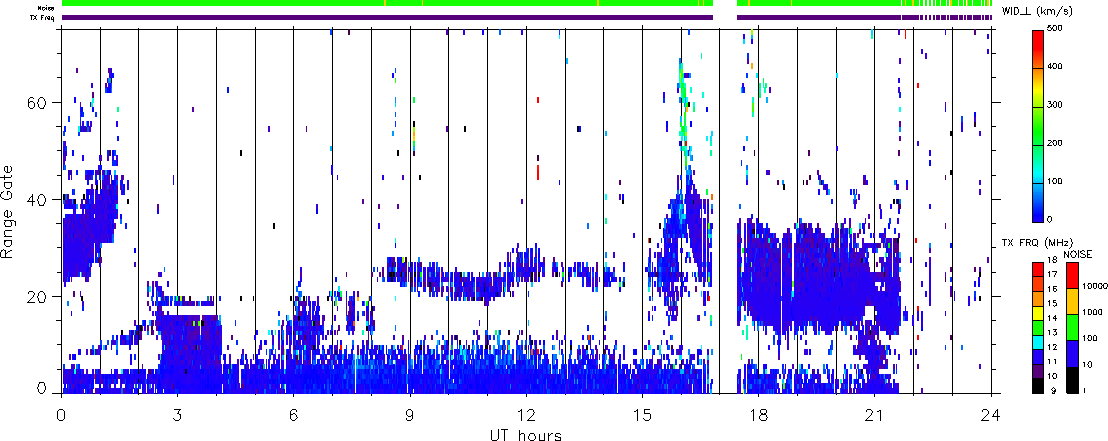Pick the green 13–14 MHz TX FRQ swatch
This screenshot has height=441, width=1108.
[x=1038, y=327]
